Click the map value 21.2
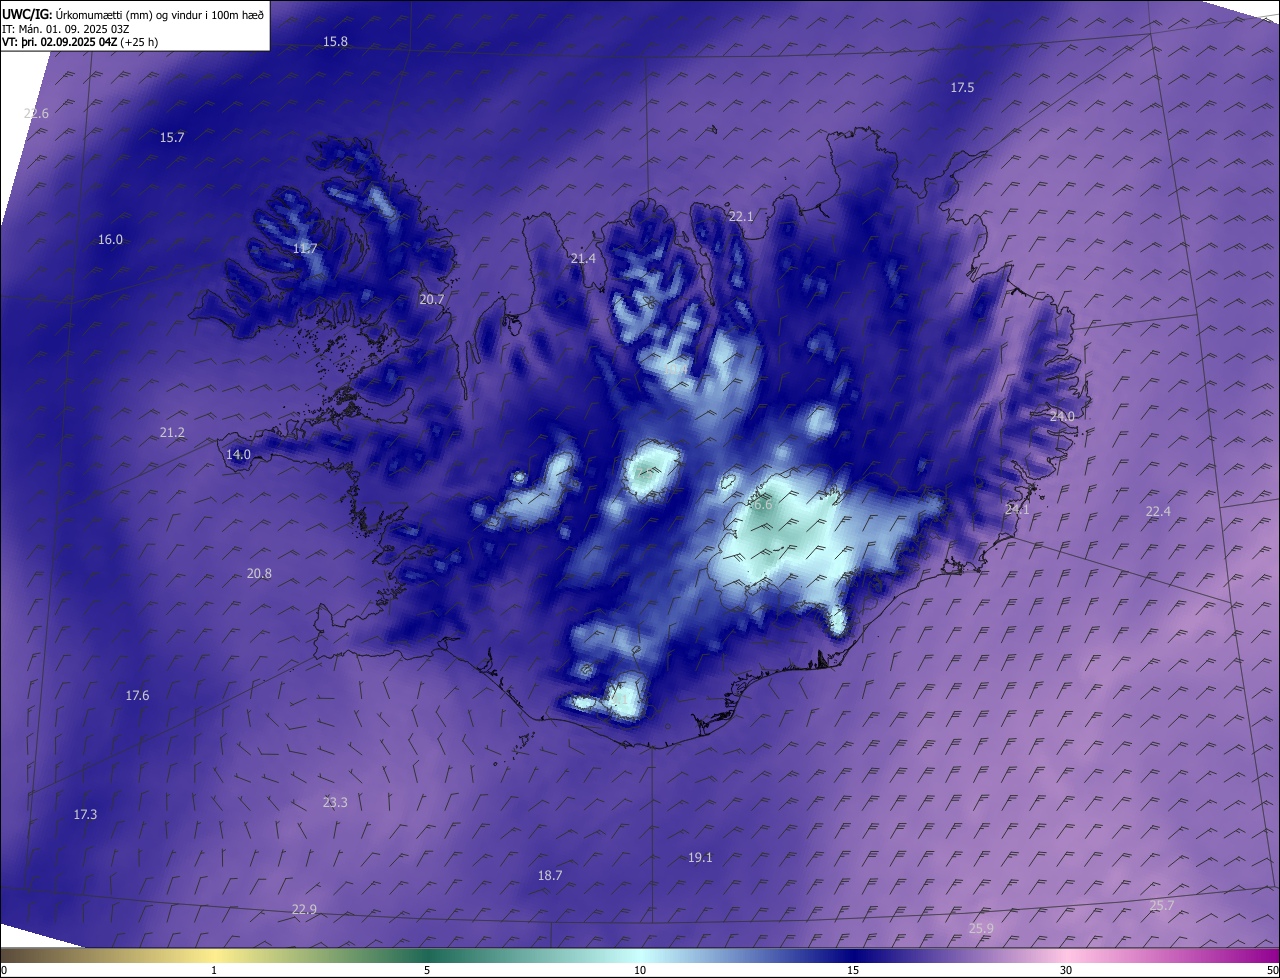This screenshot has width=1280, height=978. (172, 432)
